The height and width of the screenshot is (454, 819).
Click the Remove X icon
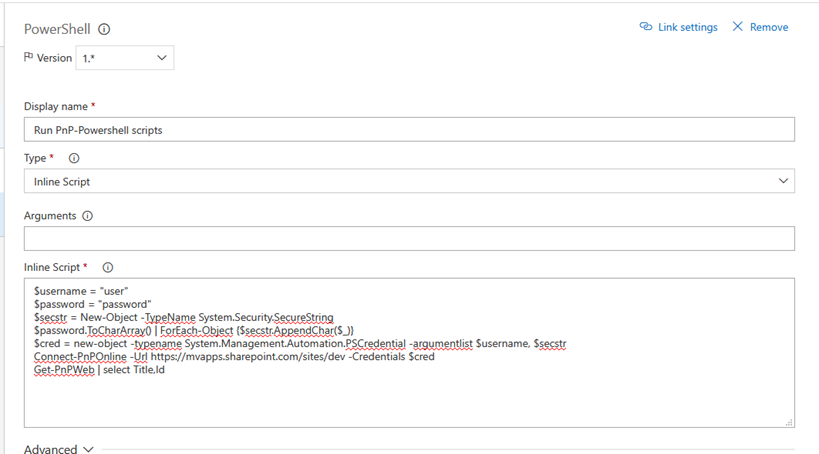(x=738, y=27)
